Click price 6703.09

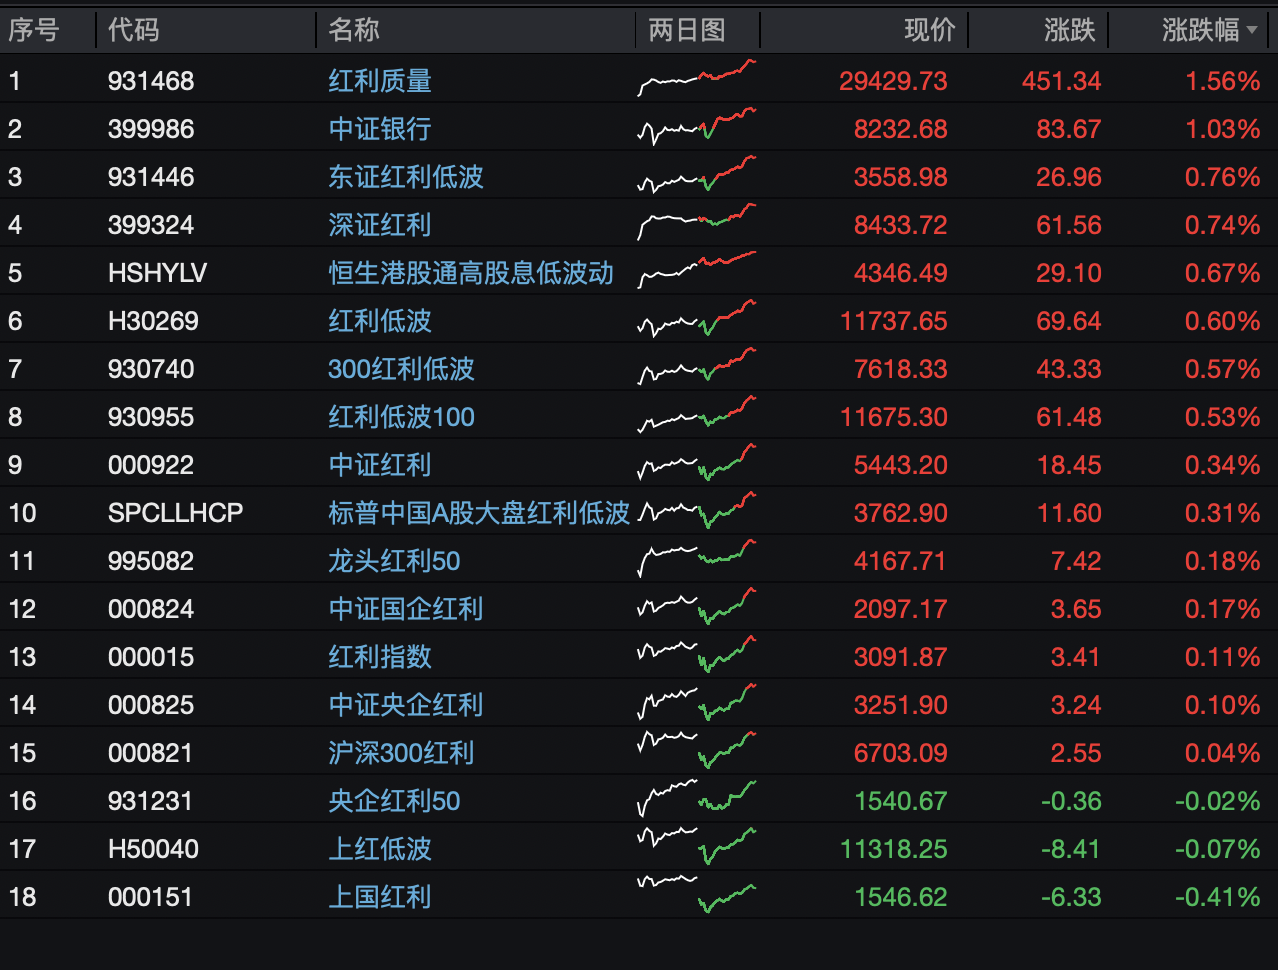(x=901, y=753)
